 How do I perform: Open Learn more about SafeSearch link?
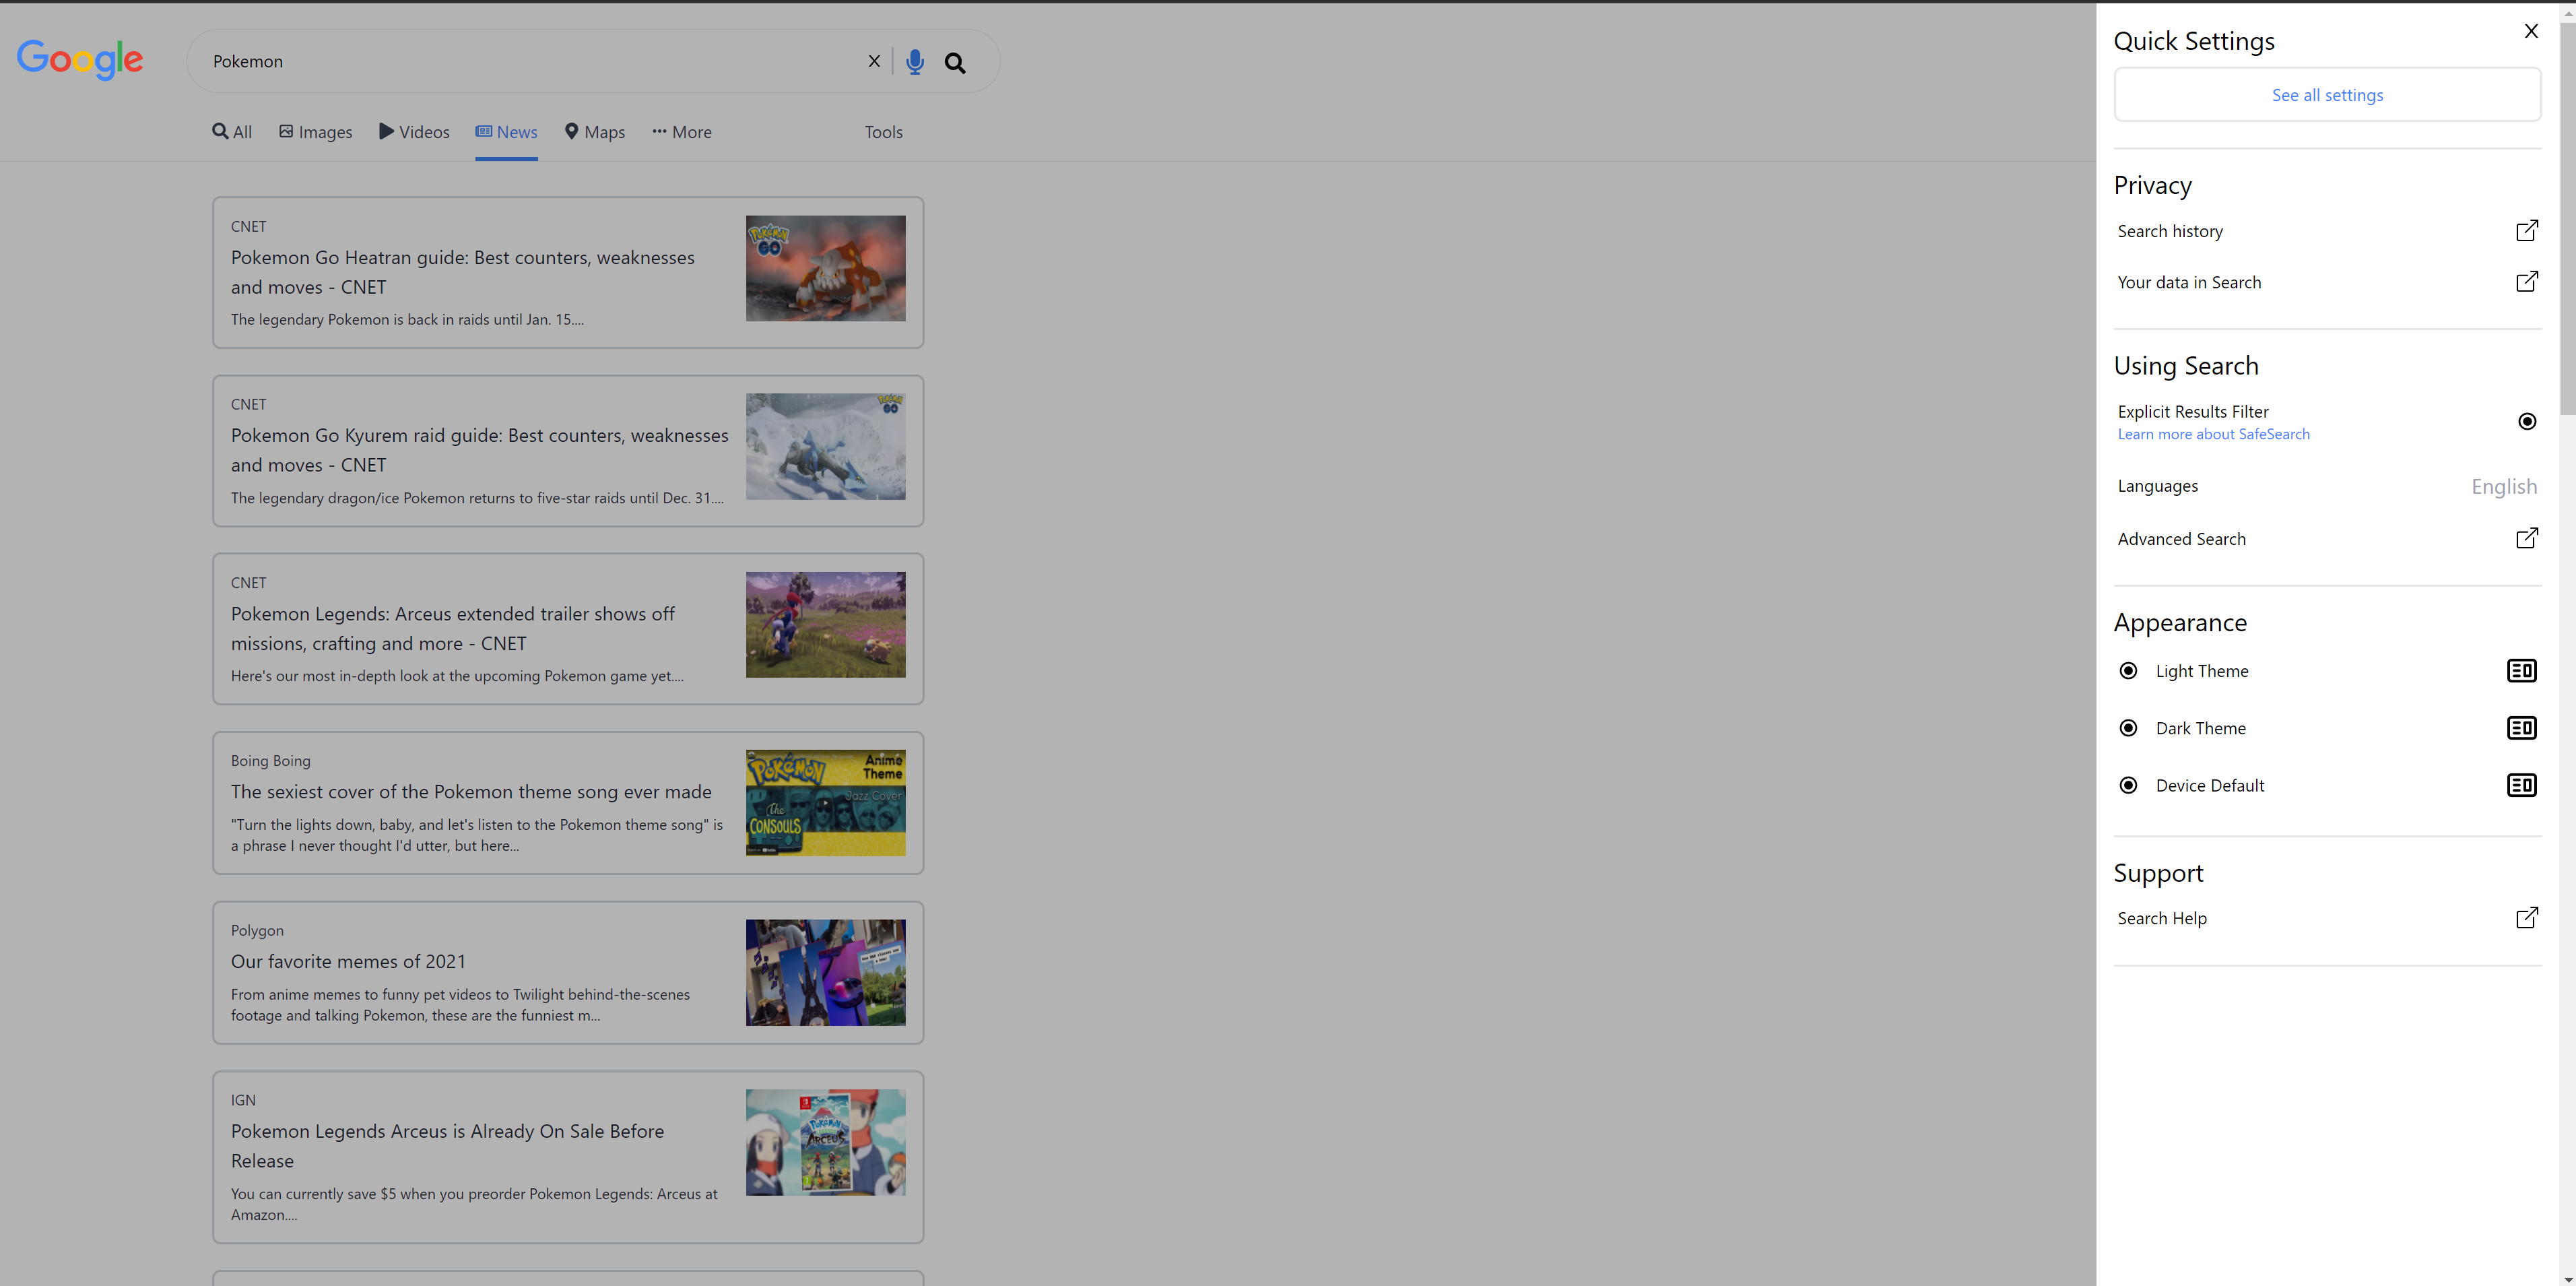point(2213,434)
